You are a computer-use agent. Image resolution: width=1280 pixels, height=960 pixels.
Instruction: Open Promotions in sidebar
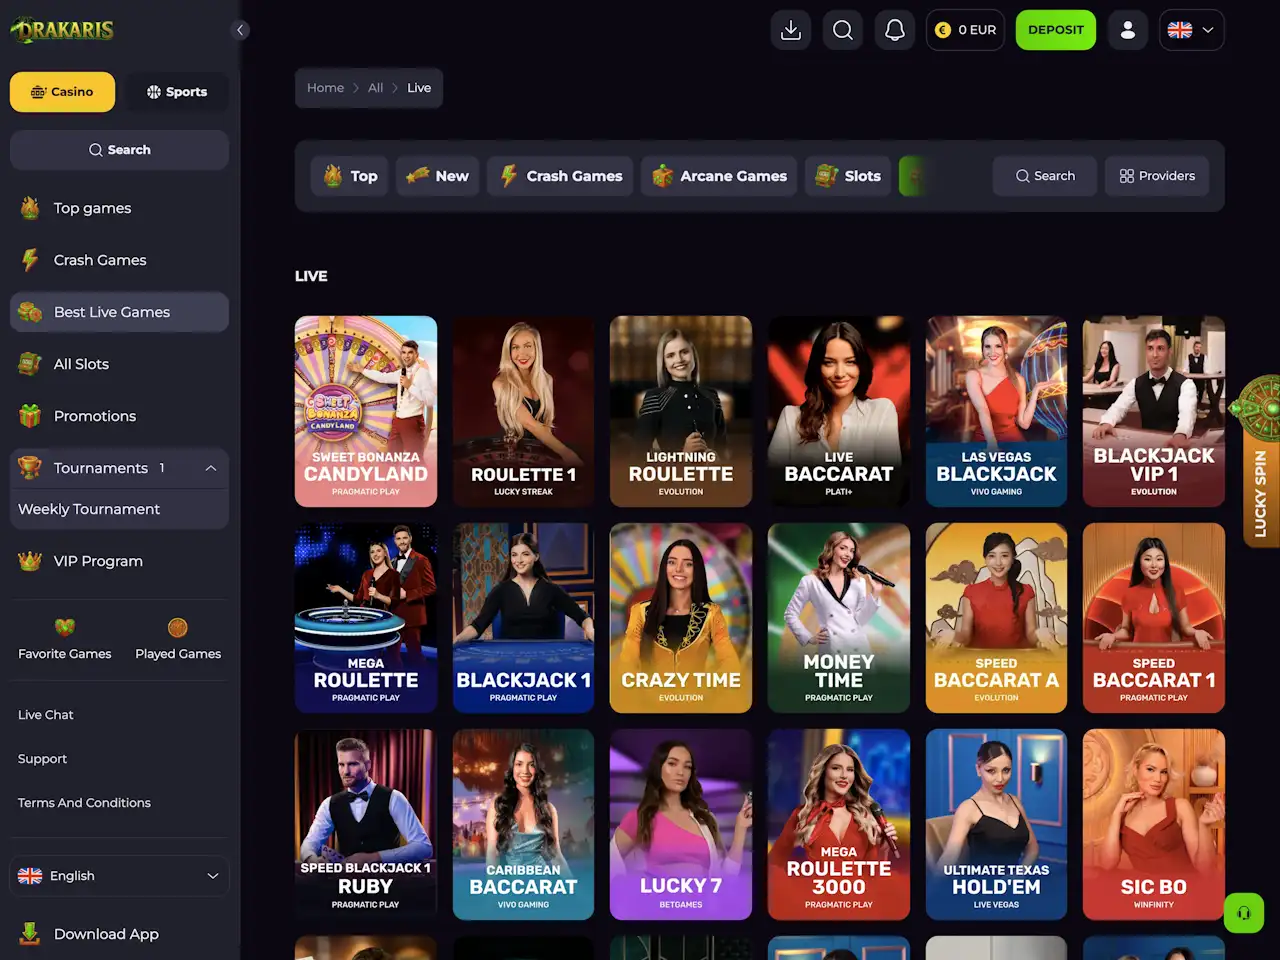(119, 416)
